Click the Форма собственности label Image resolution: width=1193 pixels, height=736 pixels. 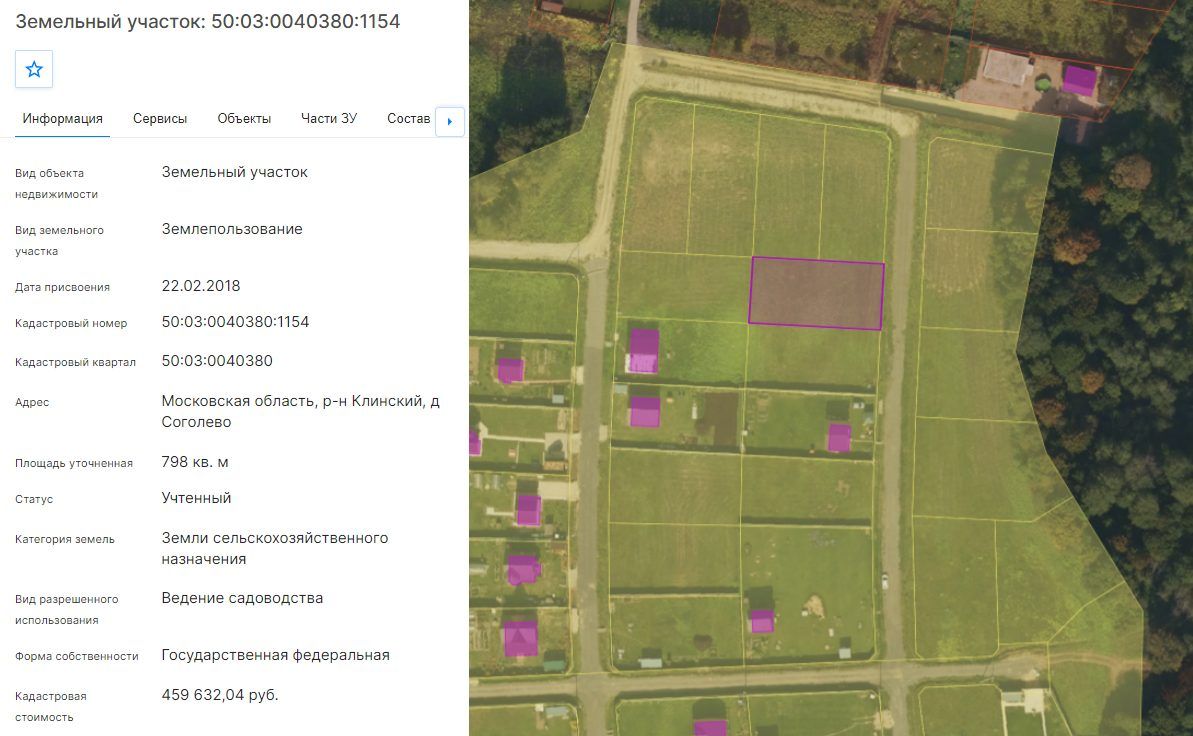77,656
